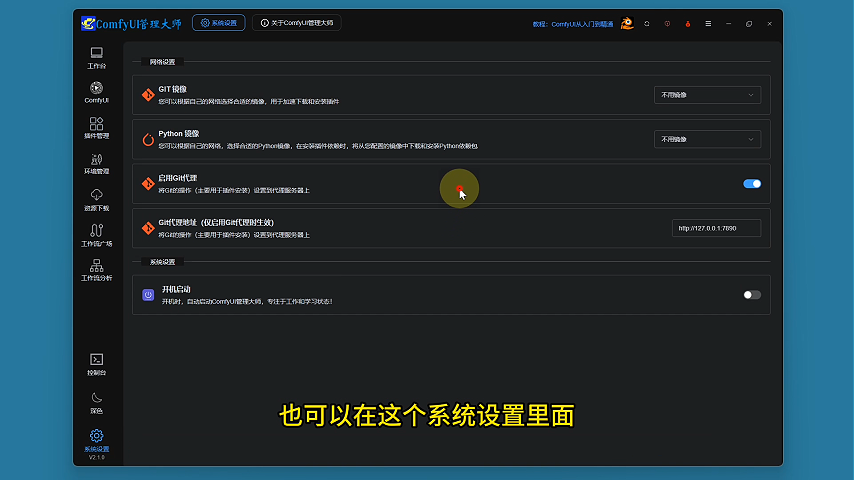Open the ComfyUI sidebar section
Image resolution: width=854 pixels, height=480 pixels.
[x=96, y=93]
